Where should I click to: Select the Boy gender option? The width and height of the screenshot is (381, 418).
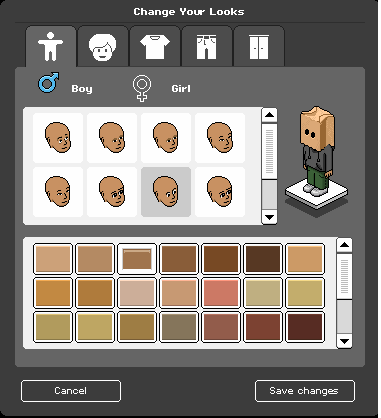coord(82,89)
